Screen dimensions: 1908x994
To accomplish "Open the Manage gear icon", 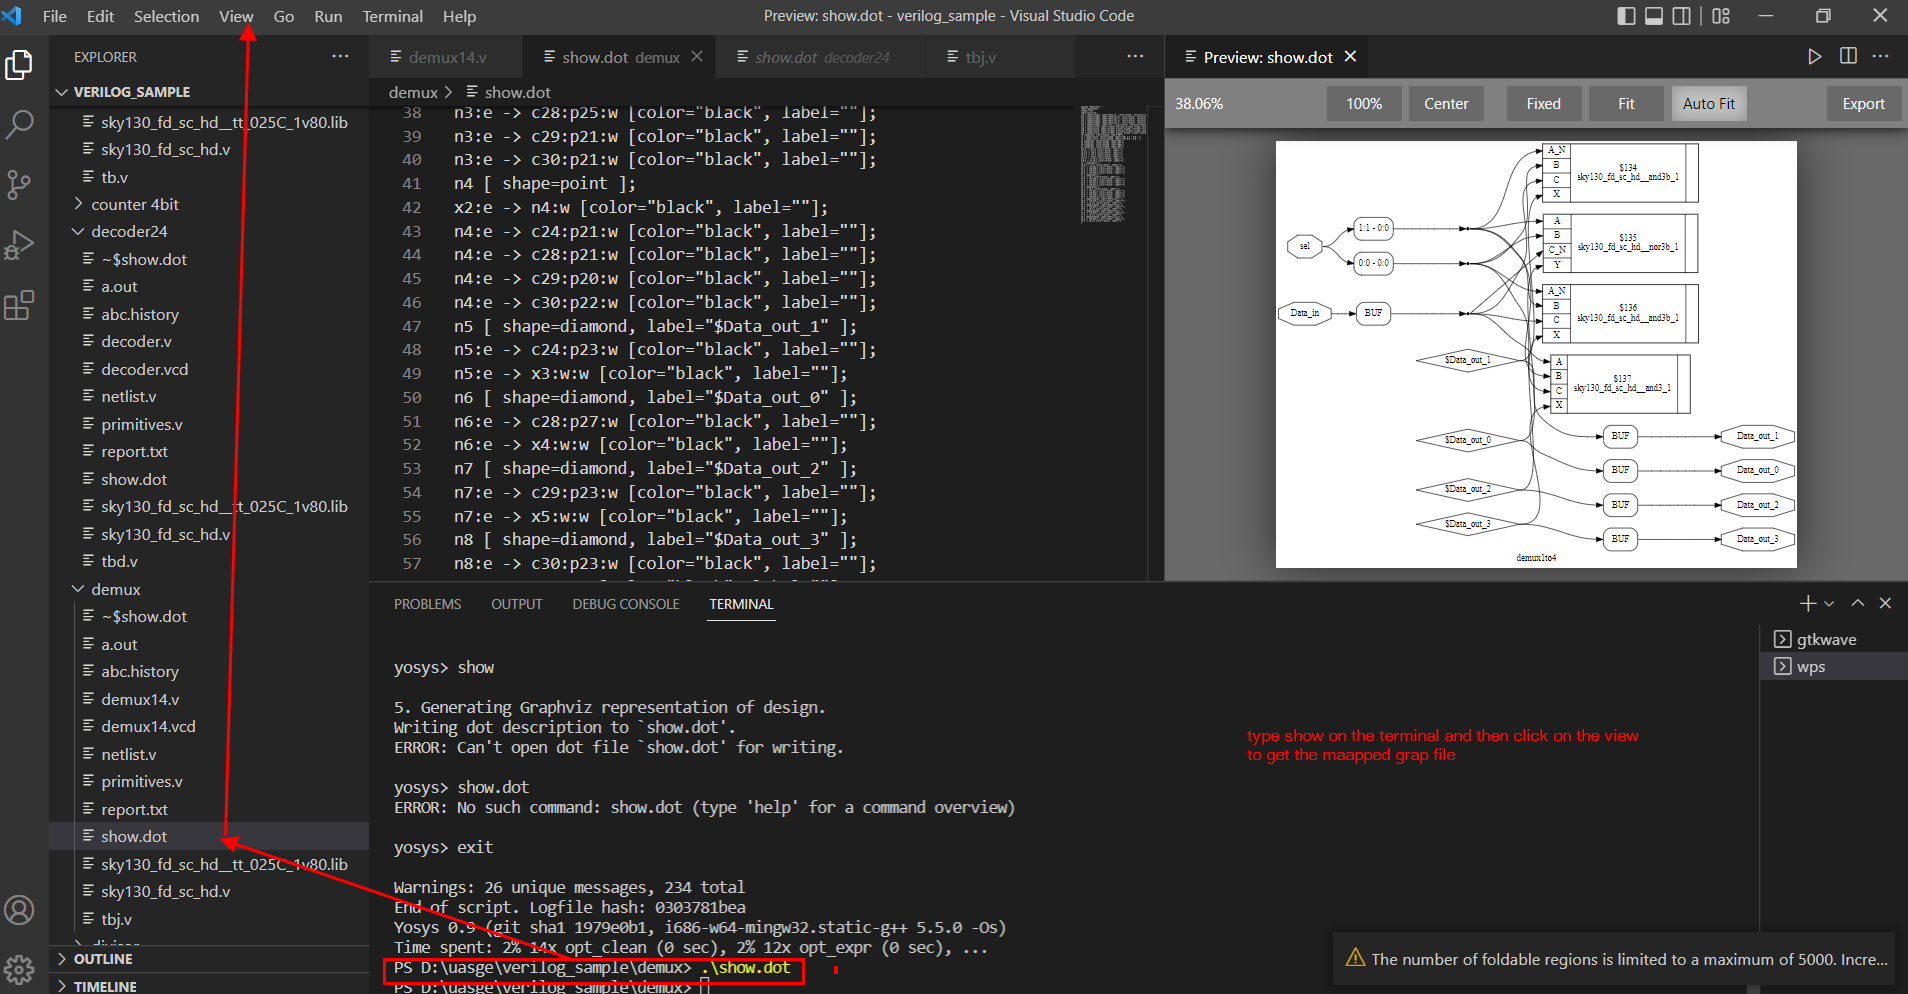I will (x=19, y=969).
